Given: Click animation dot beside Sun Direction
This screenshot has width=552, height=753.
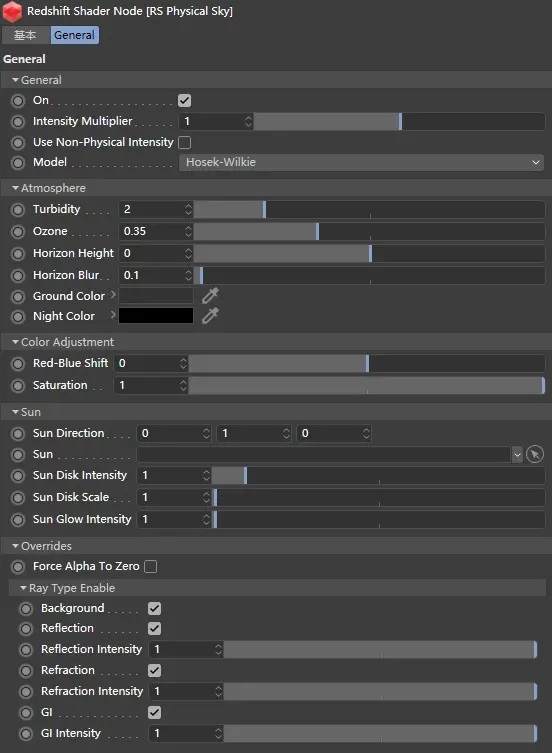Looking at the screenshot, I should click(18, 434).
